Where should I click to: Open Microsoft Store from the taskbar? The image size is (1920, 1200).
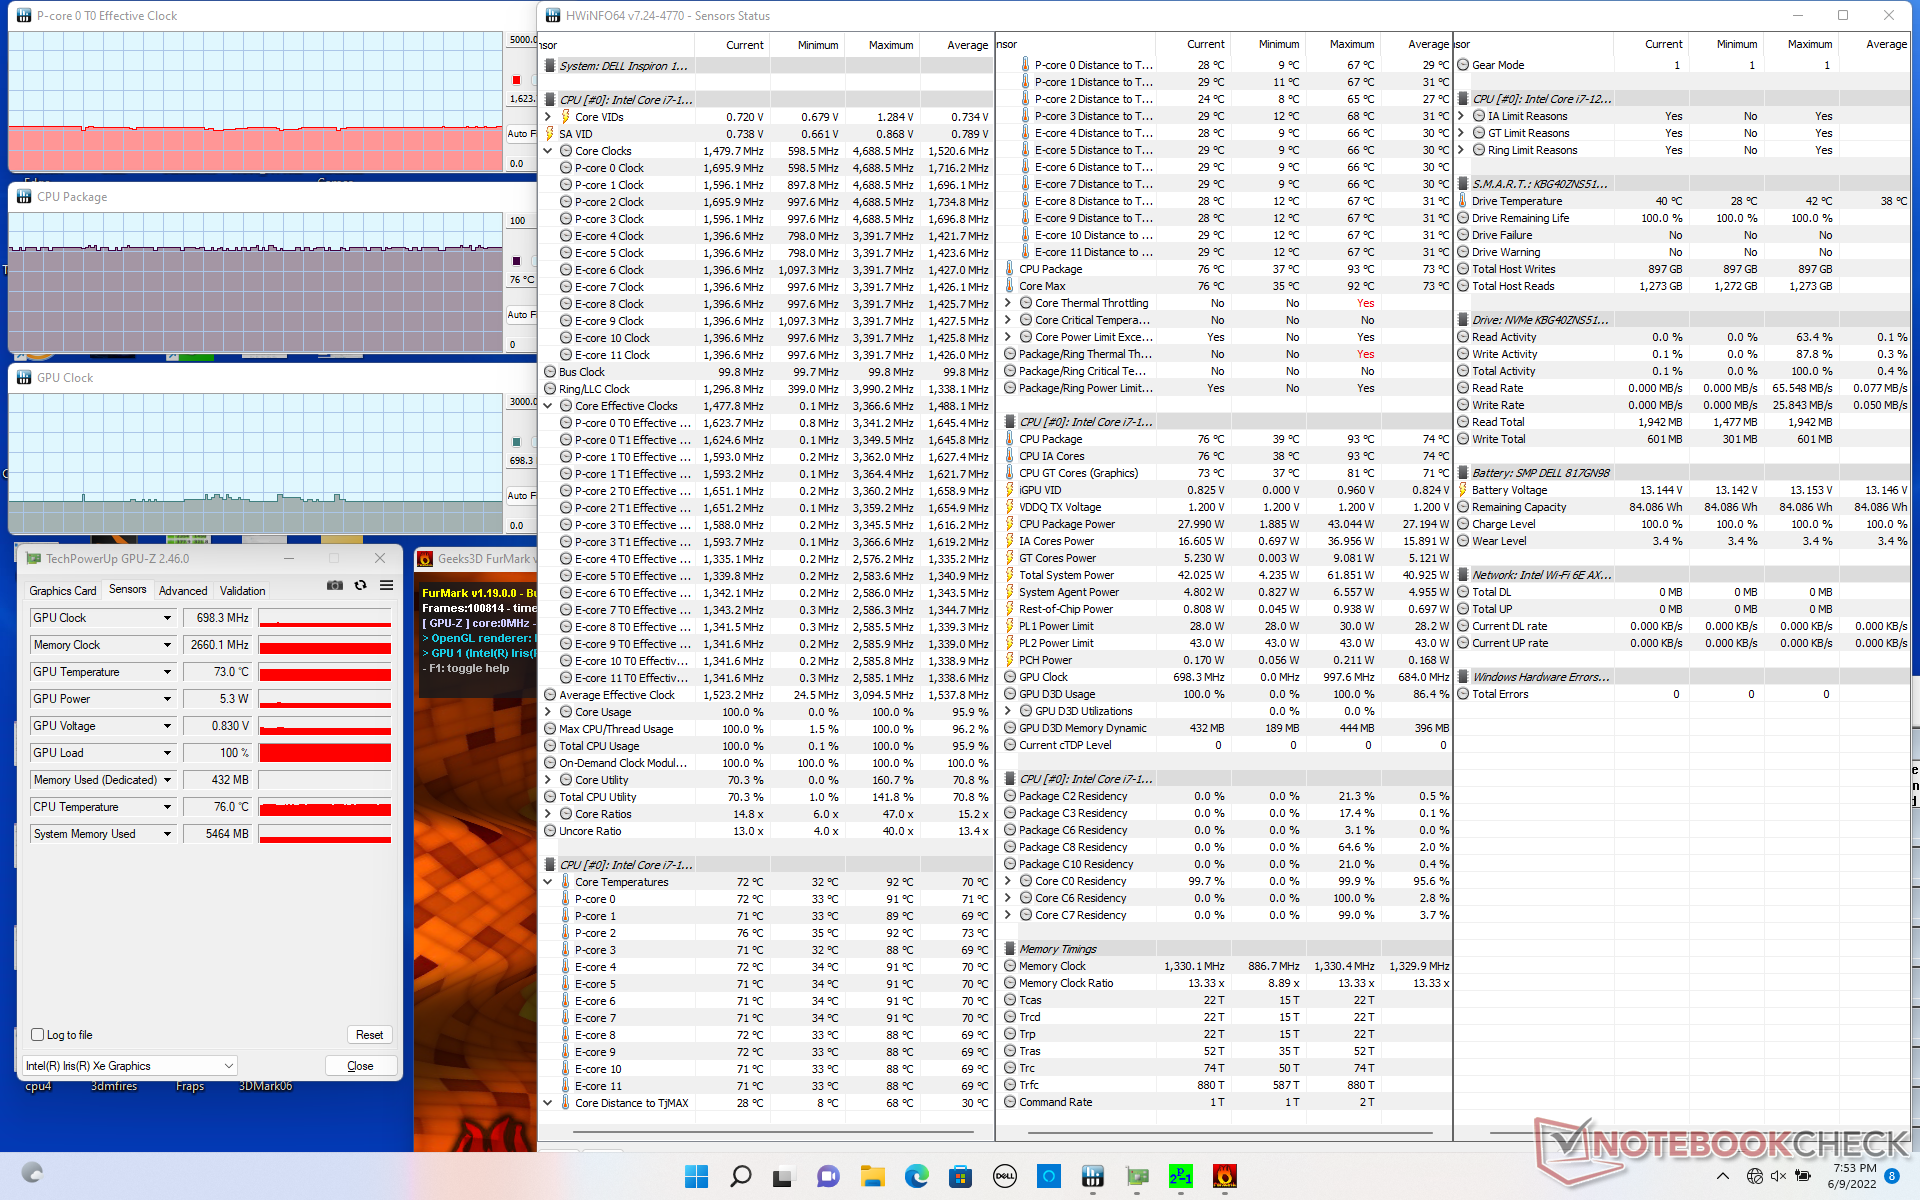pos(960,1176)
